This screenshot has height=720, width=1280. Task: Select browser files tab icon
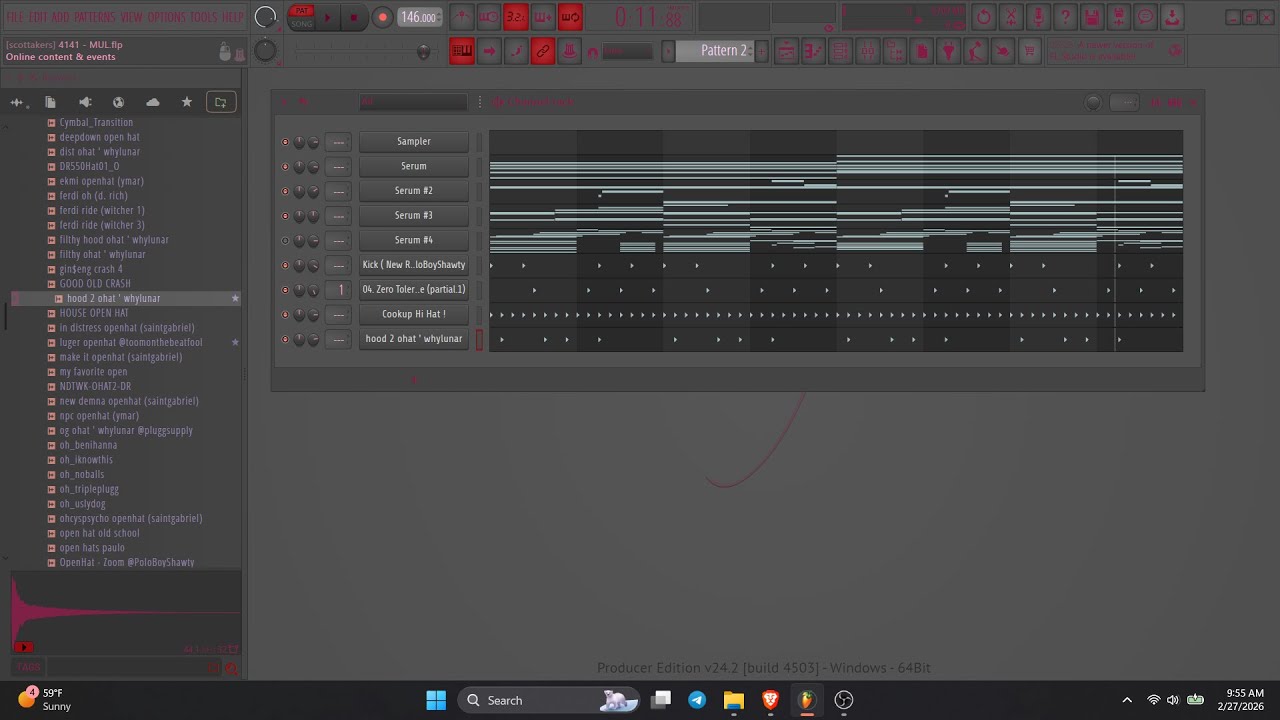50,102
